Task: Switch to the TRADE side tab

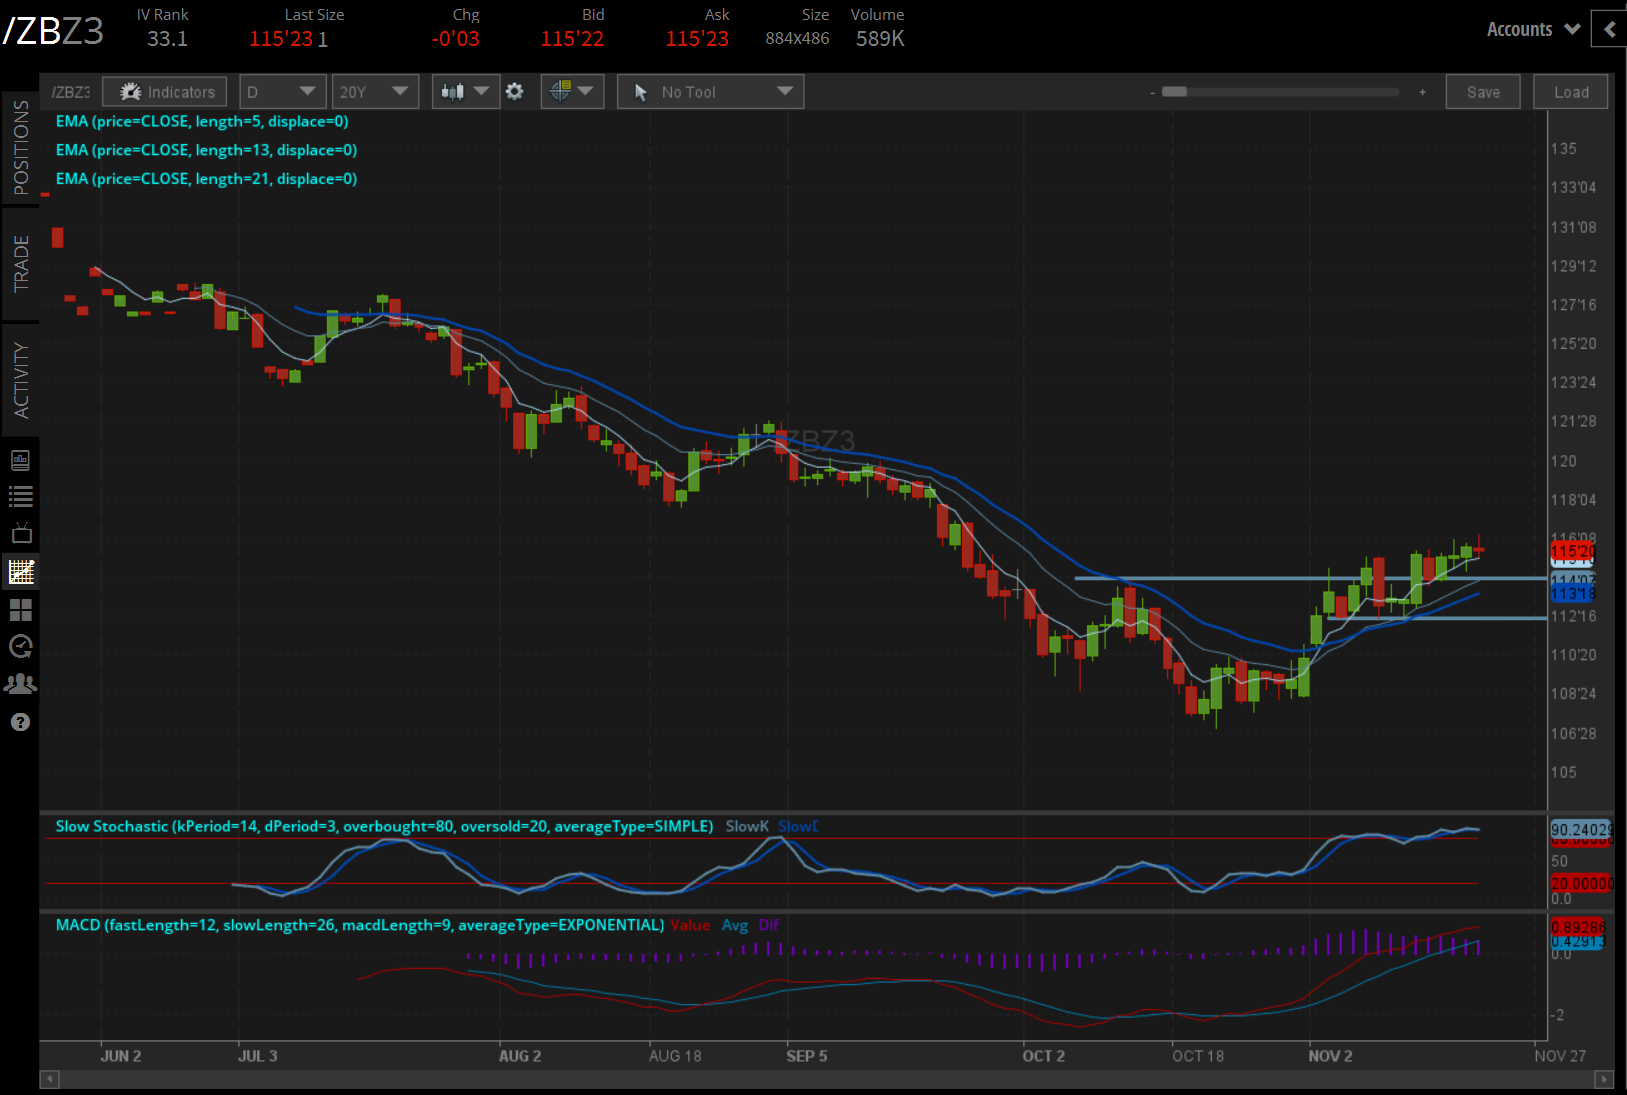Action: coord(21,264)
